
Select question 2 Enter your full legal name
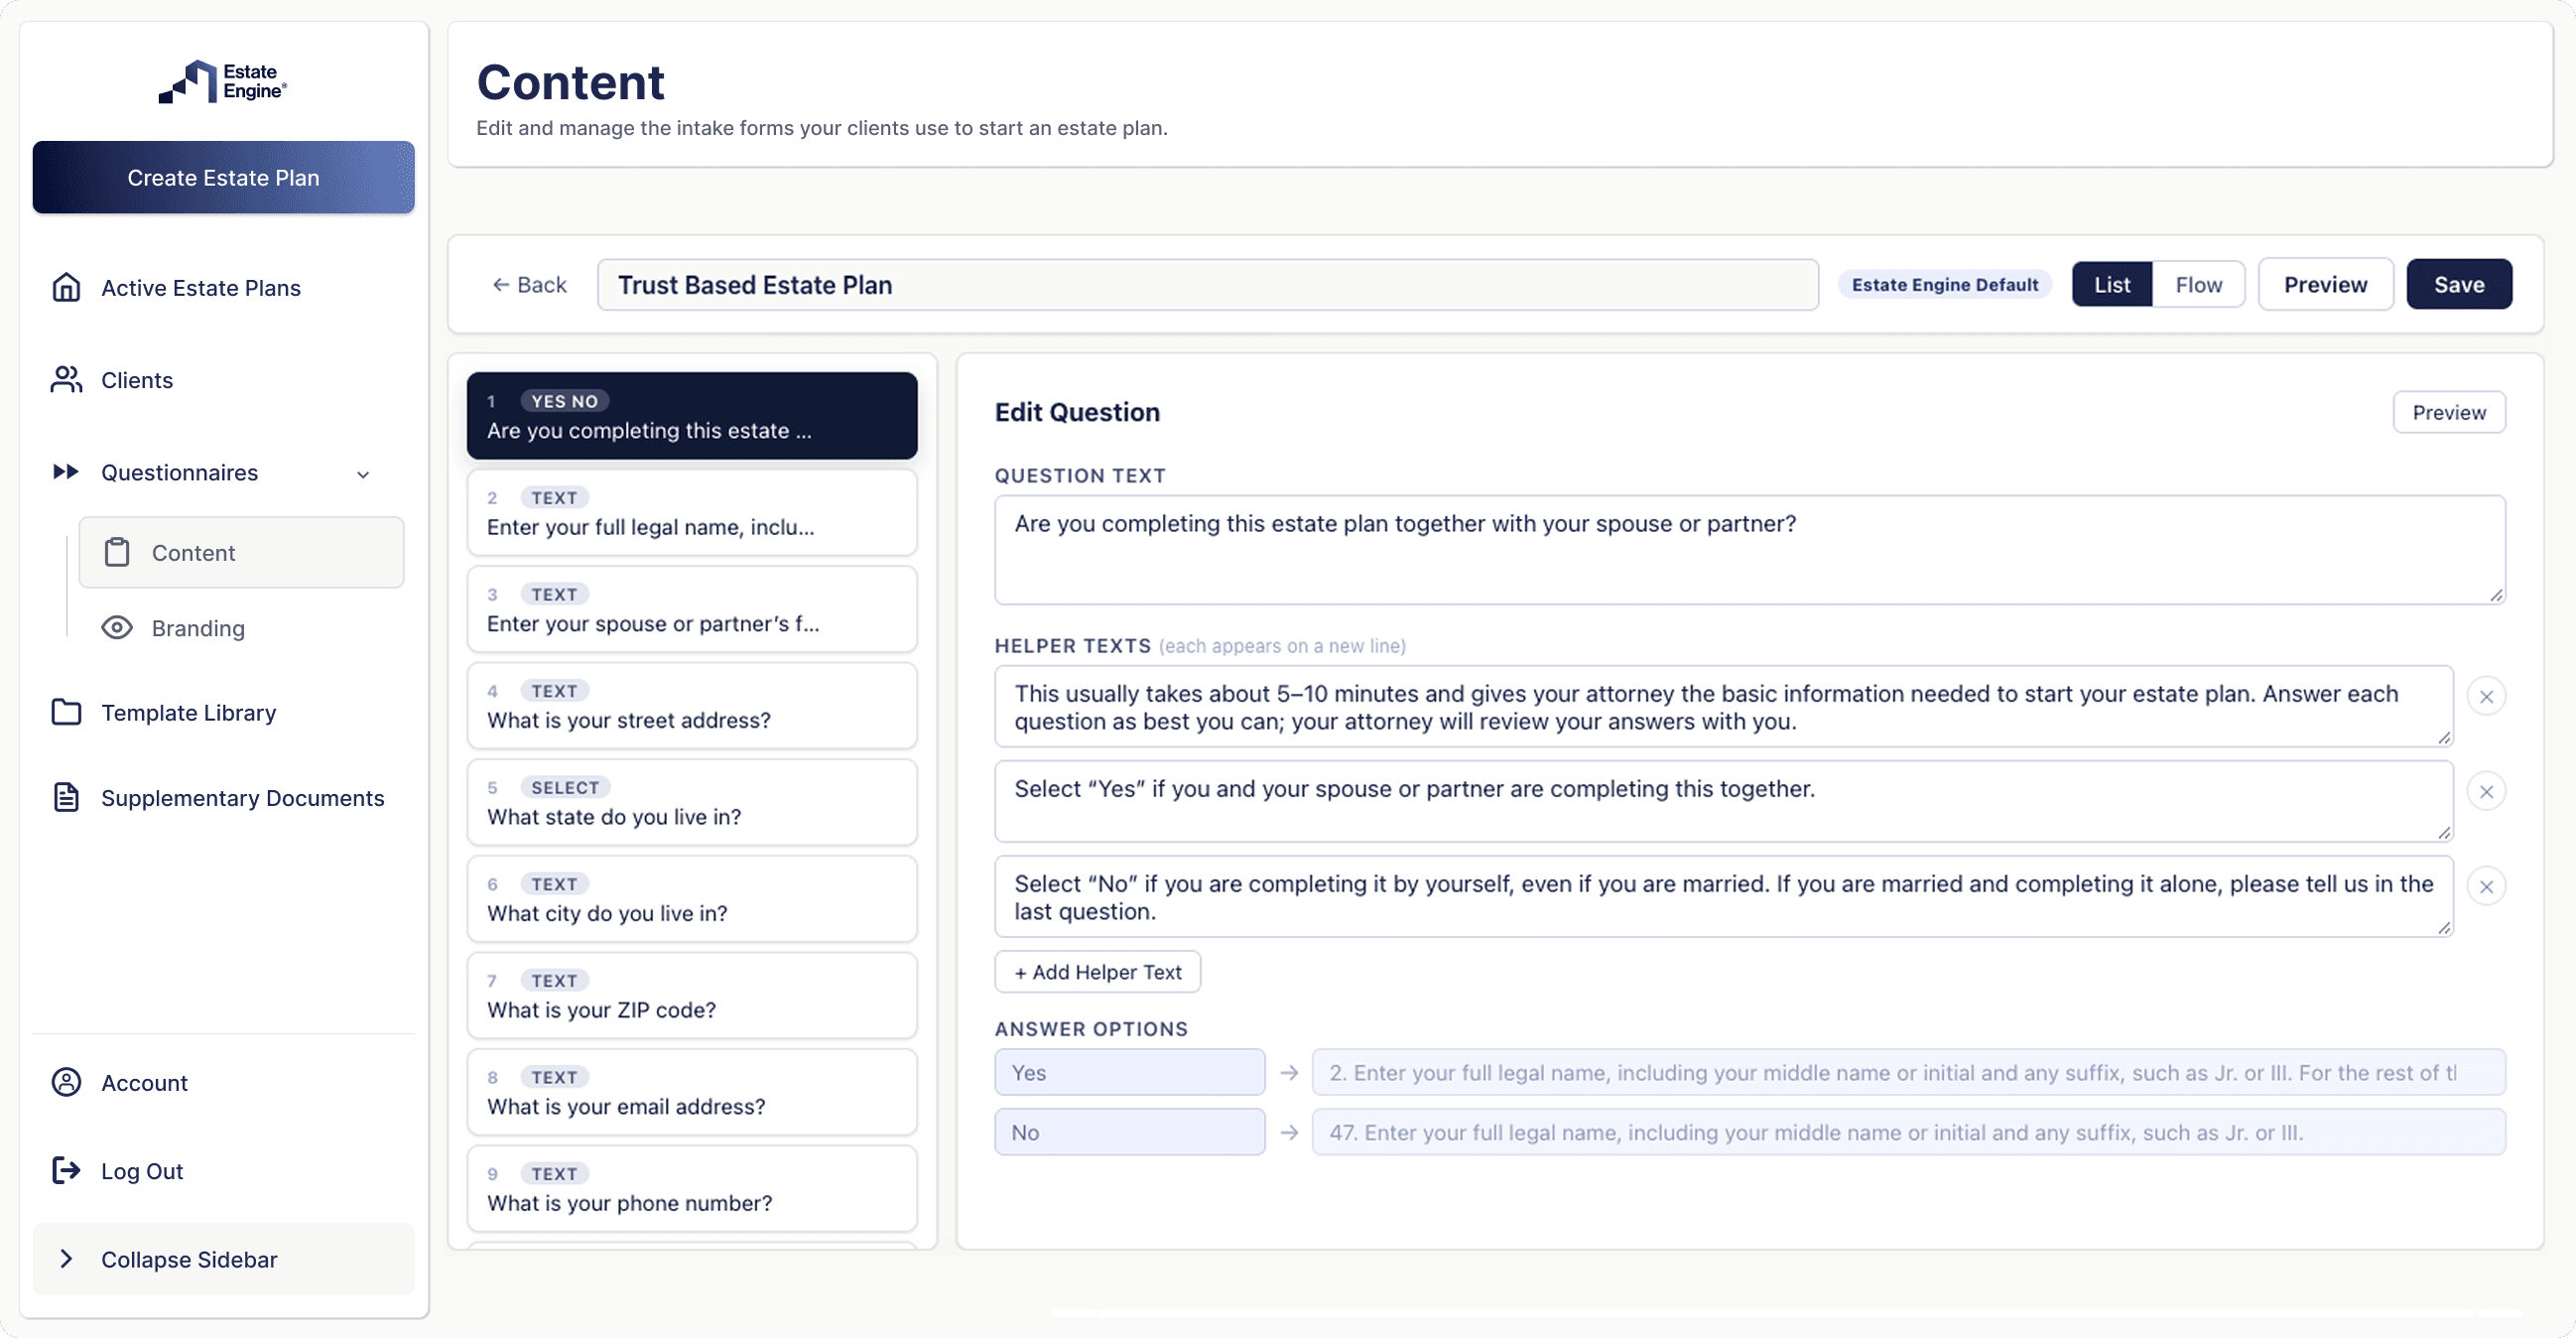[691, 513]
